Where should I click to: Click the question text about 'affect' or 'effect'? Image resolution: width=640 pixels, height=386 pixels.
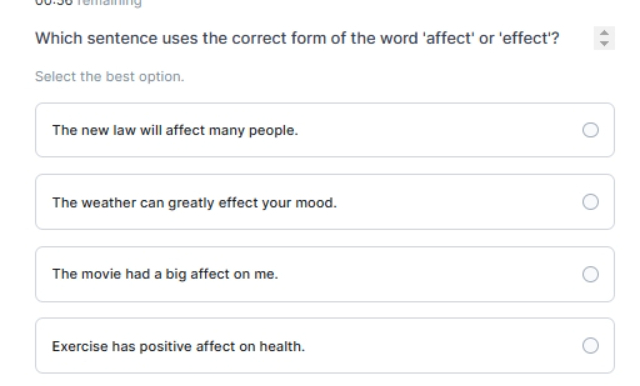click(297, 38)
